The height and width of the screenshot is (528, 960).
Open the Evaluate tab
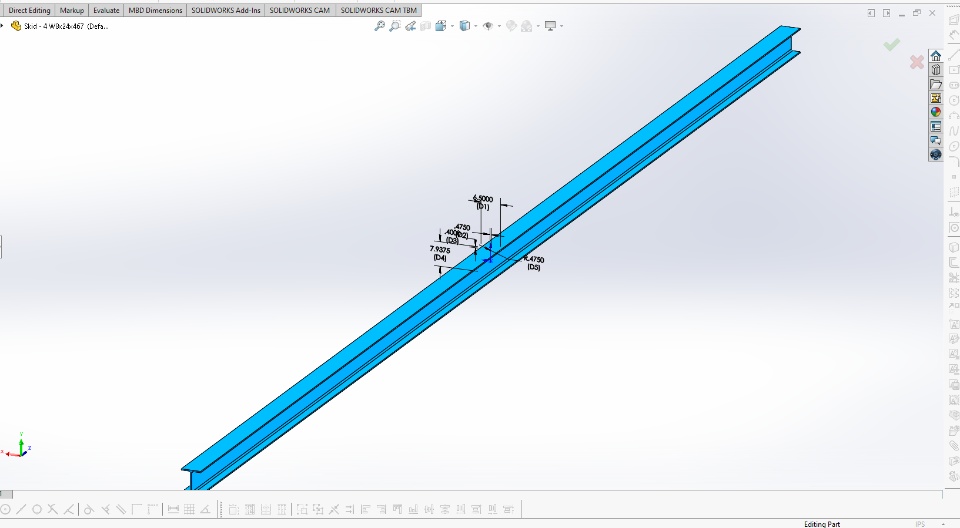(x=106, y=10)
